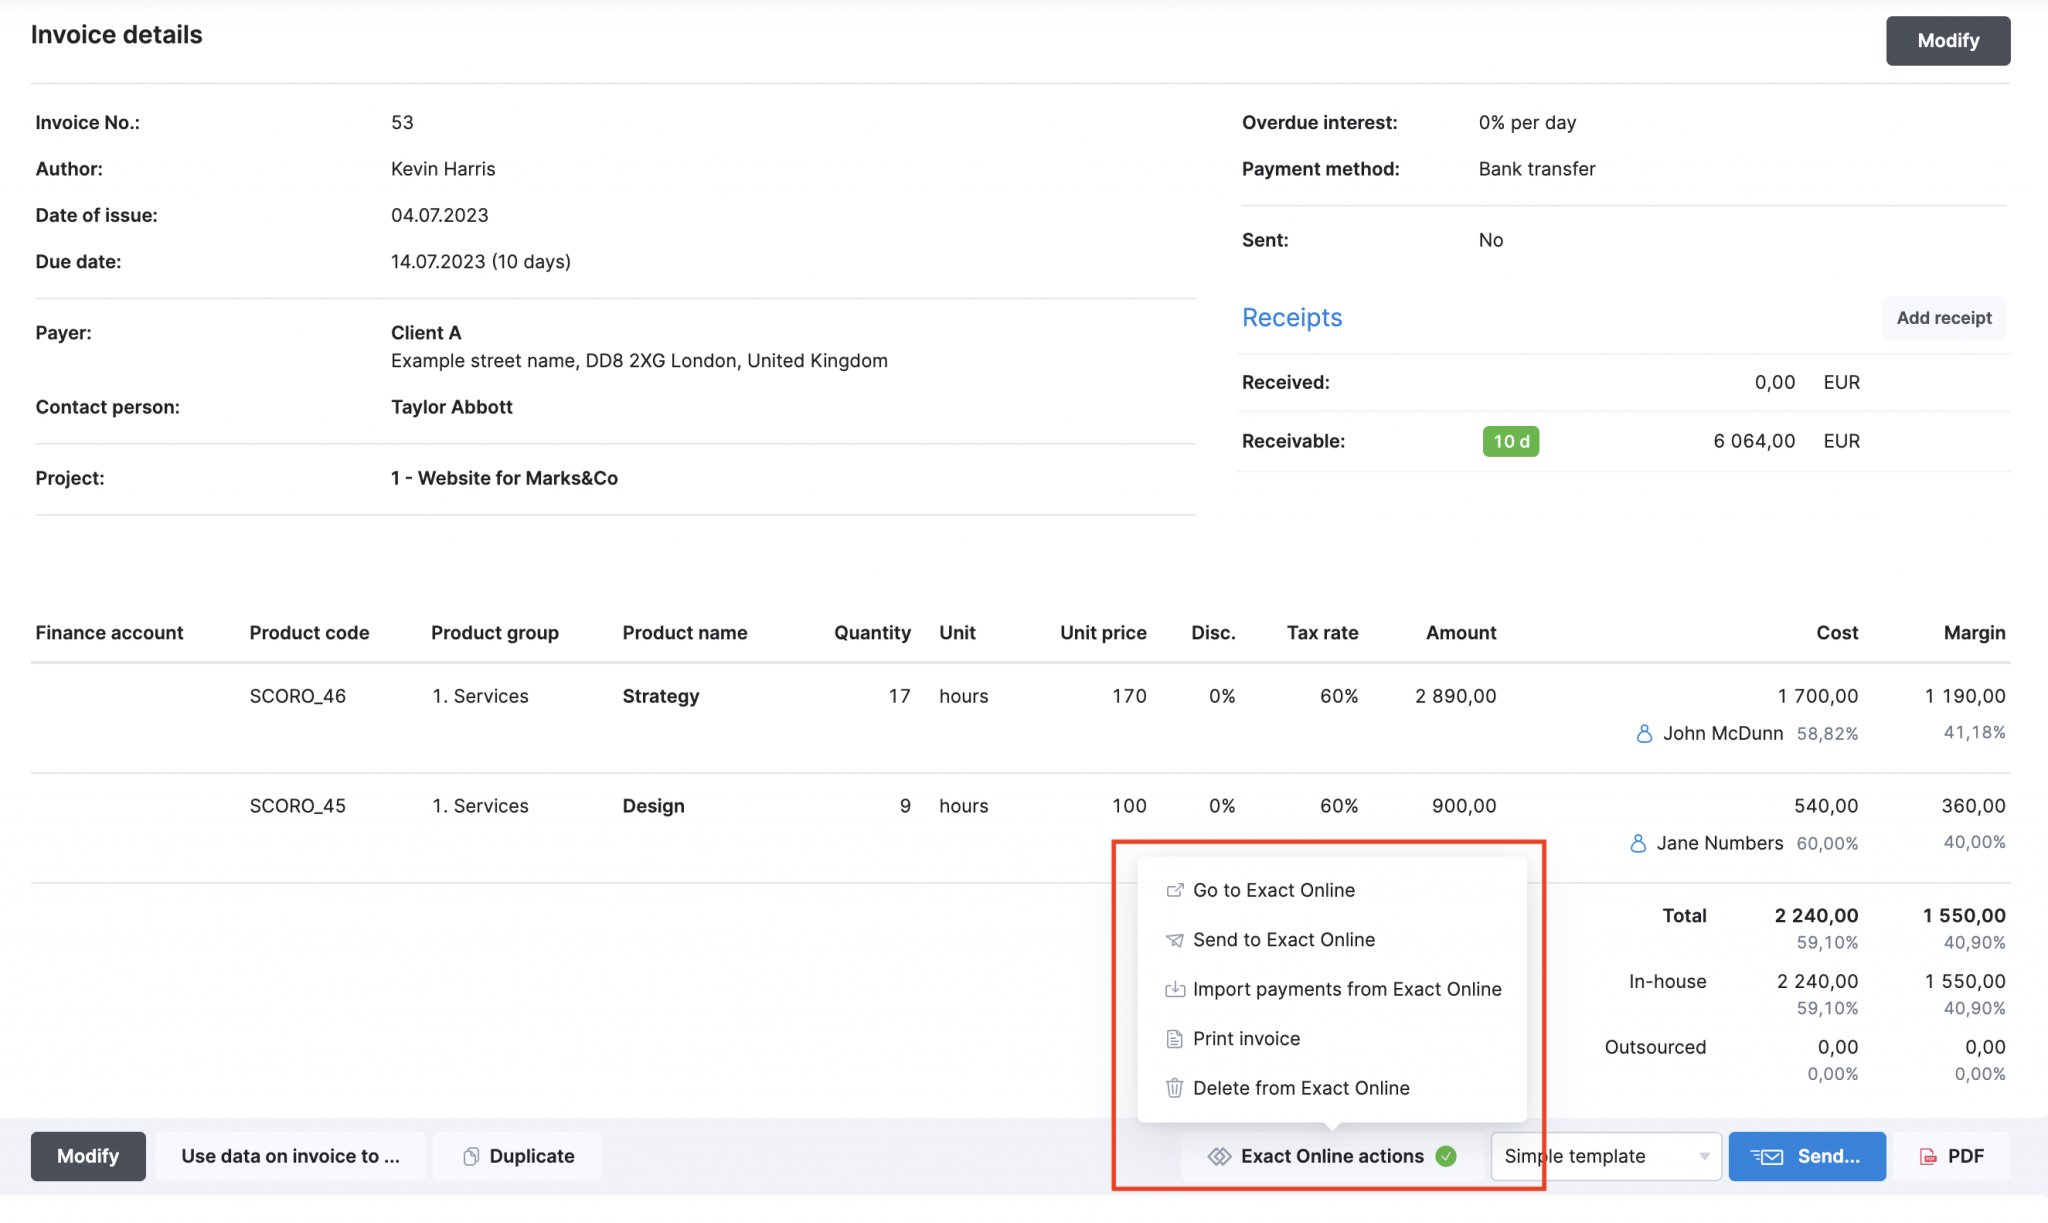Screen dimensions: 2048x1223
Task: Click the green 10 d badge
Action: [1511, 441]
